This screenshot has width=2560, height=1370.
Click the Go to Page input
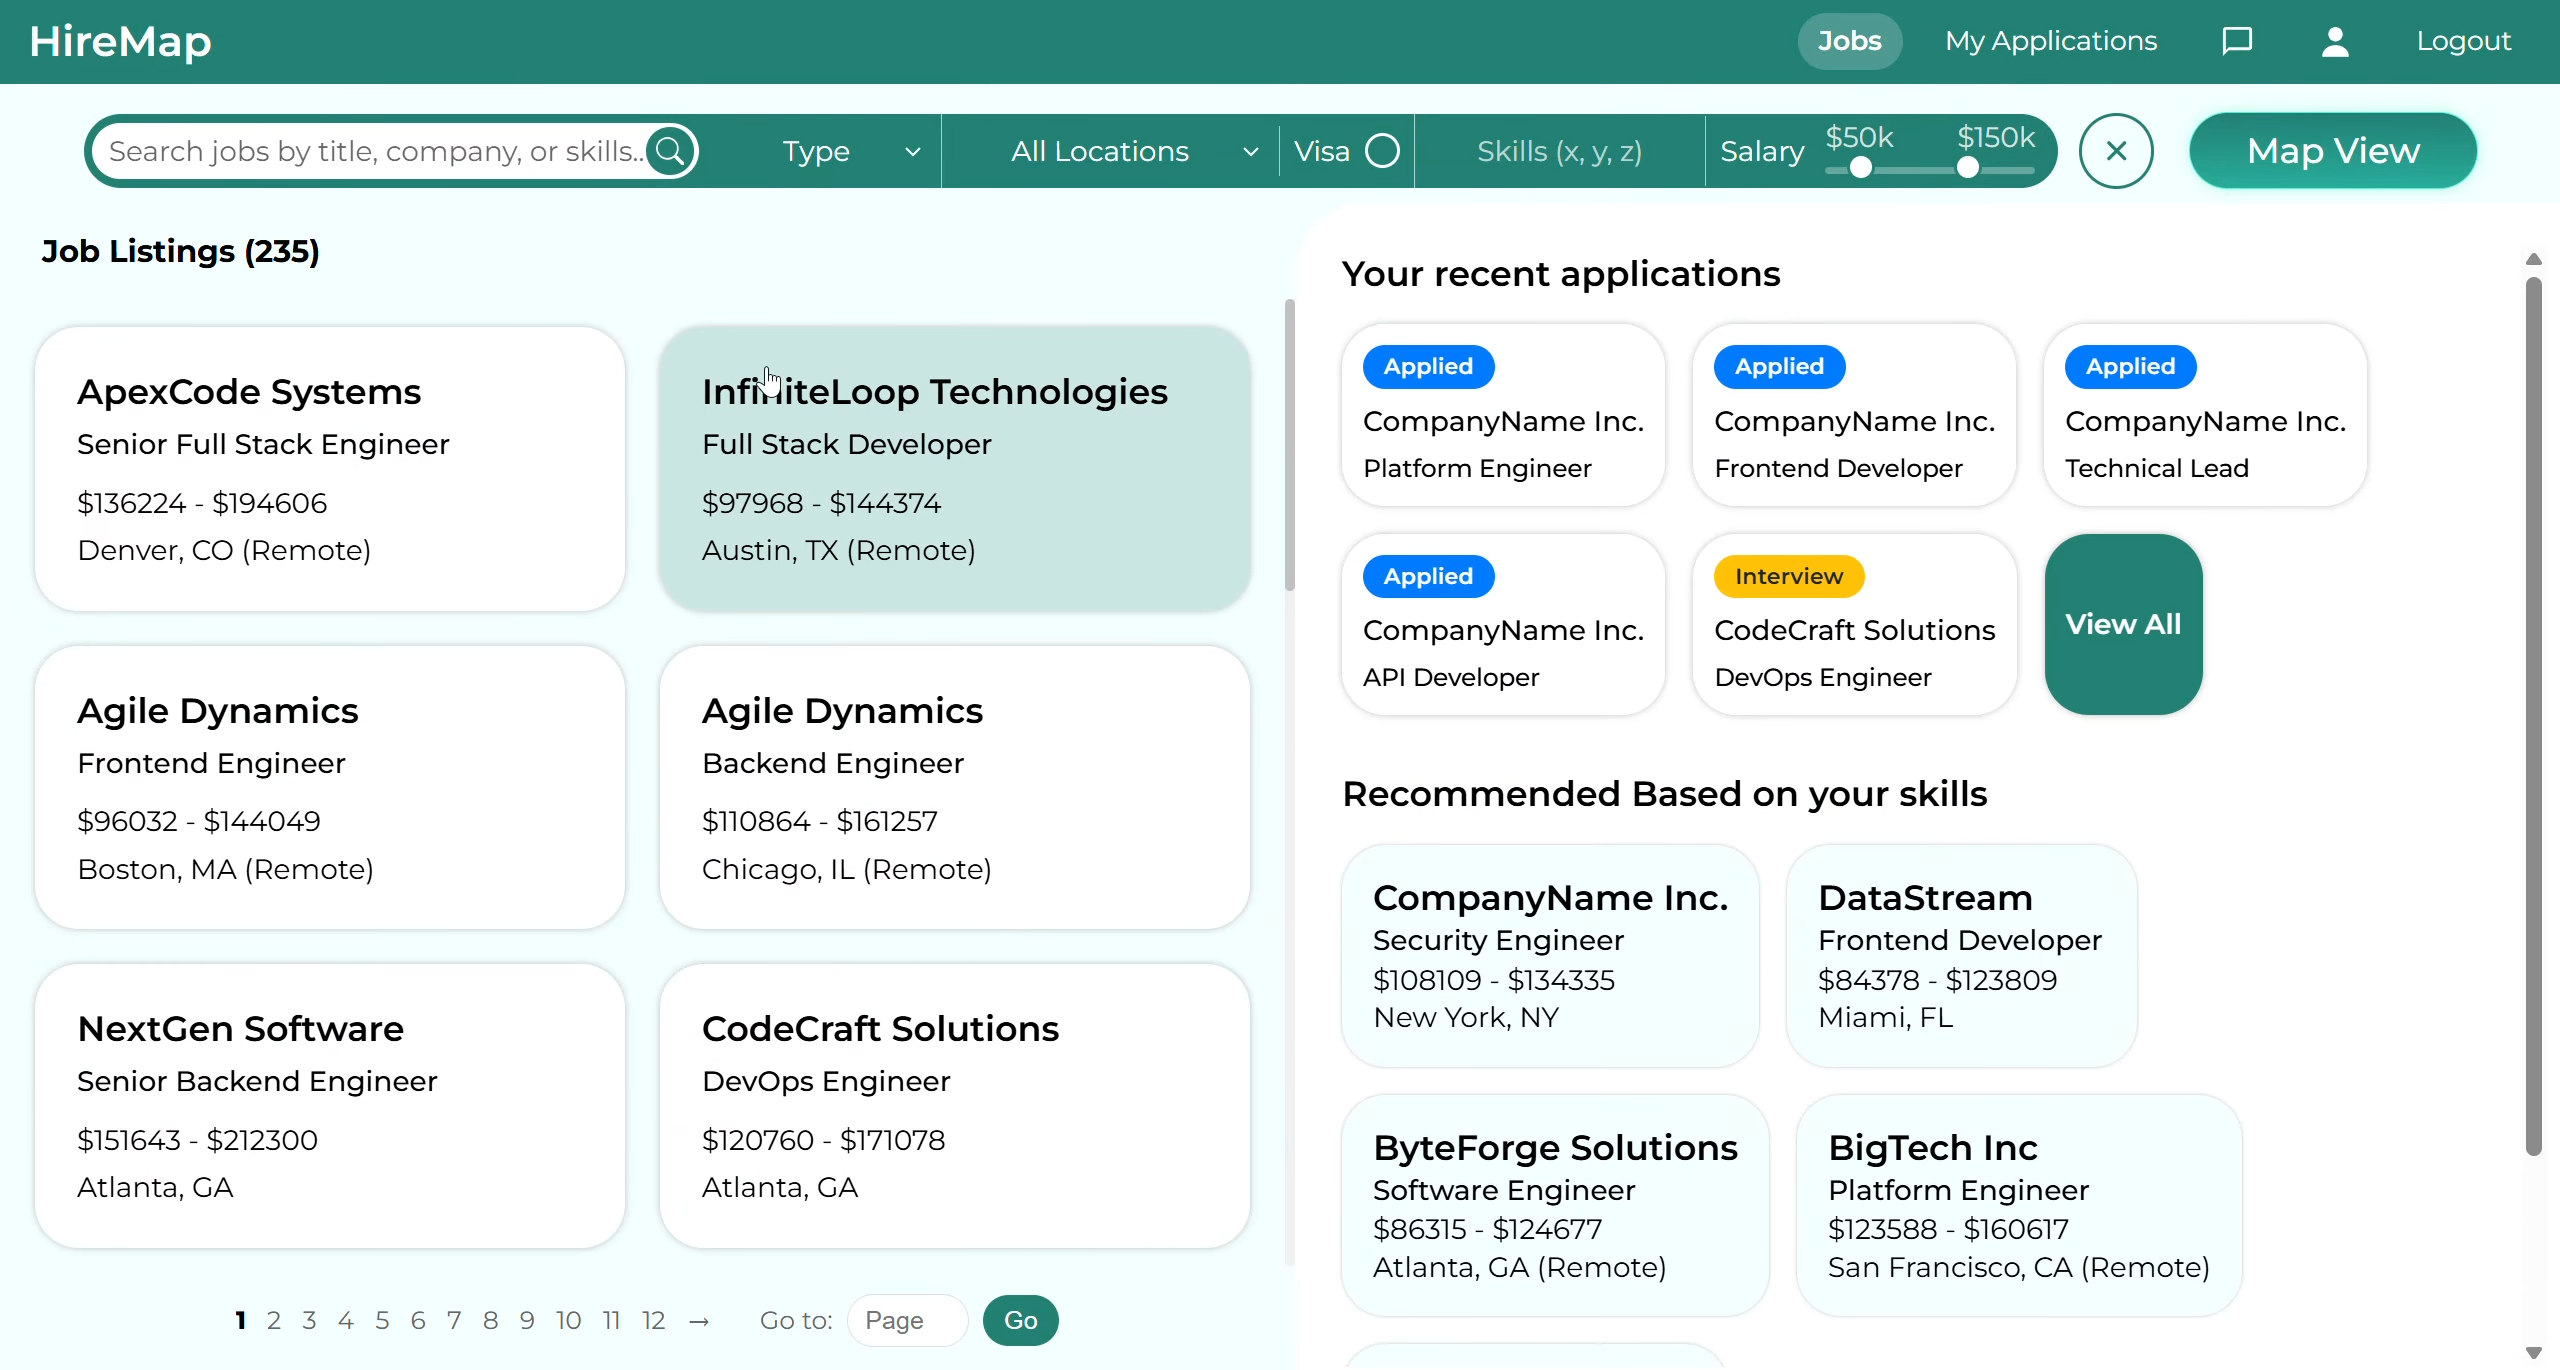point(908,1320)
